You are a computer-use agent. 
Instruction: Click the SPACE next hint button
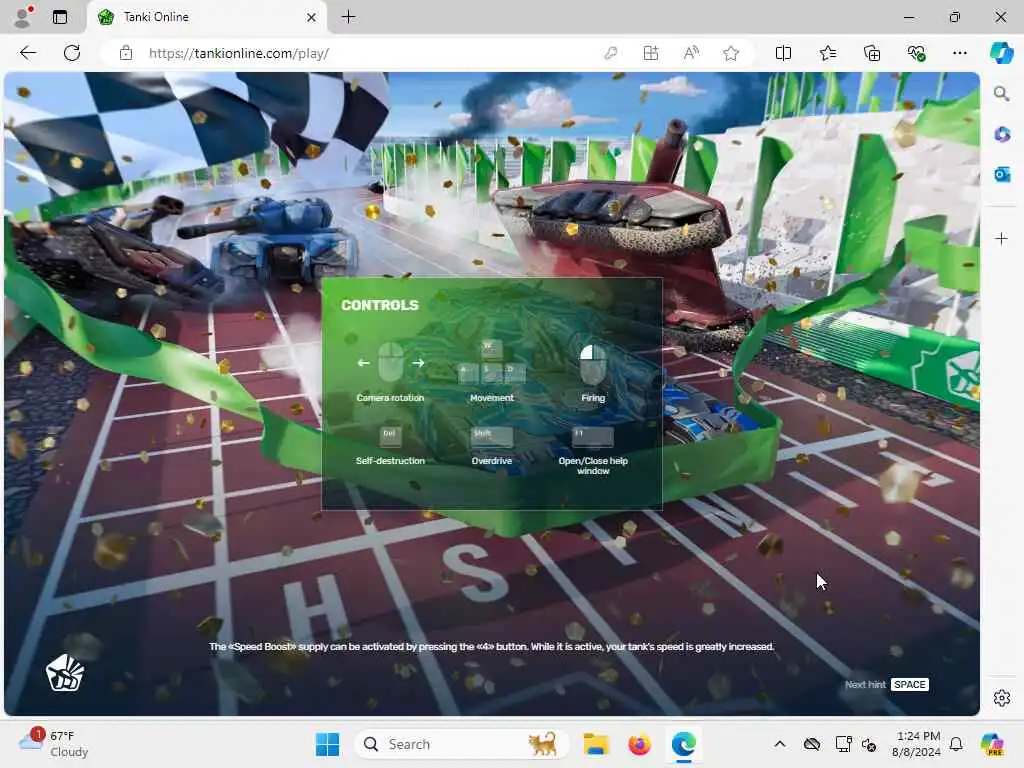910,684
